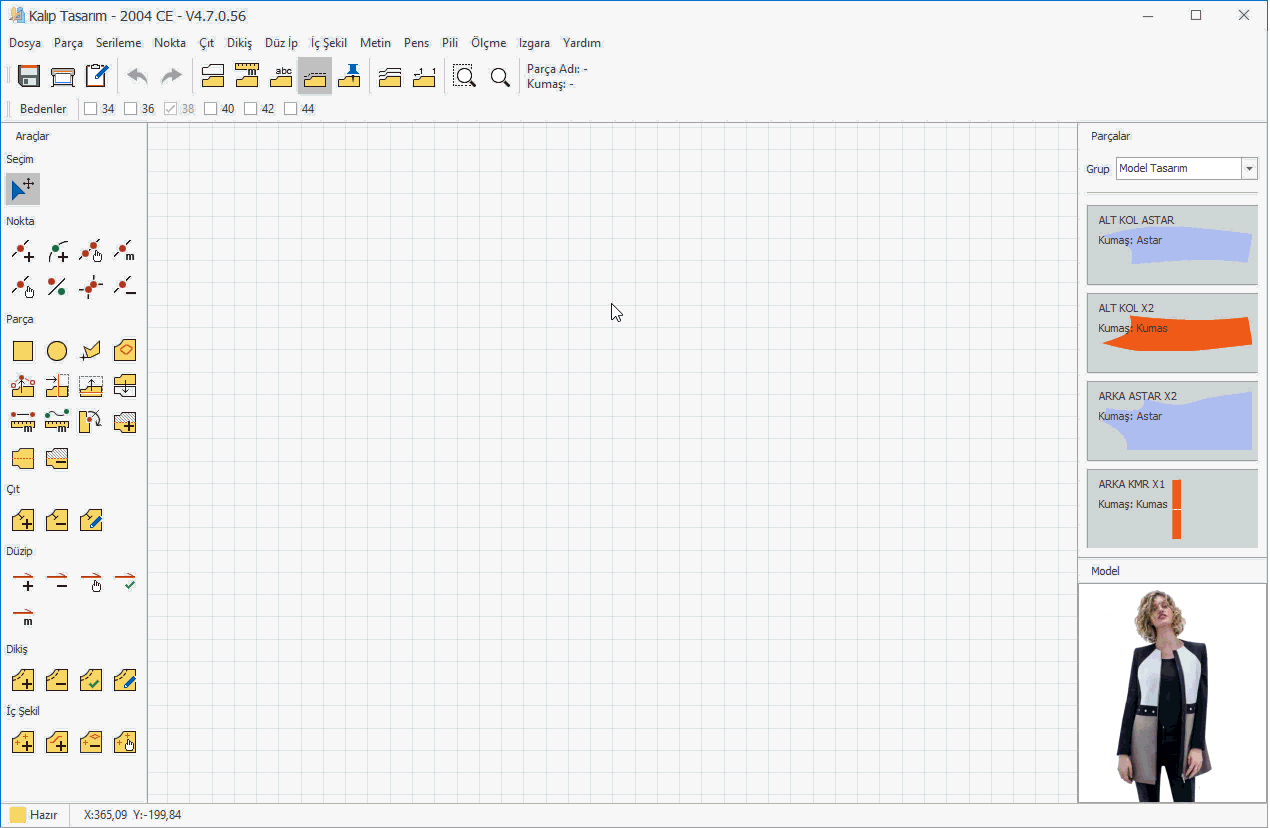This screenshot has height=828, width=1270.
Task: Click the zoom magnifier toolbar icon
Action: 500,76
